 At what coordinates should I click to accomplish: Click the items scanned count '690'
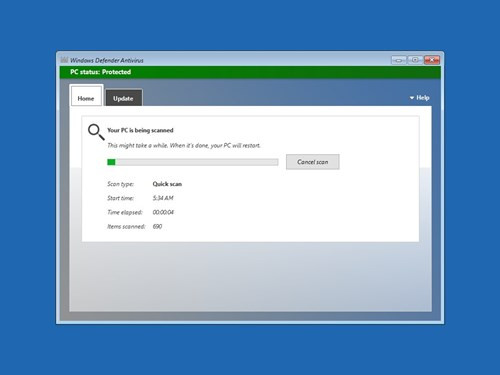157,227
